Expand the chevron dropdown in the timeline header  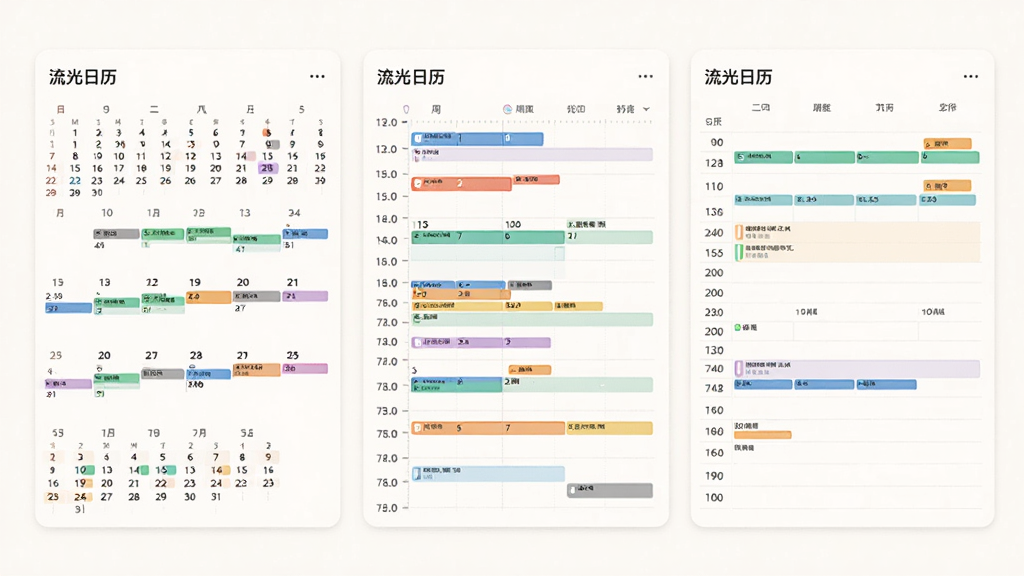click(647, 109)
